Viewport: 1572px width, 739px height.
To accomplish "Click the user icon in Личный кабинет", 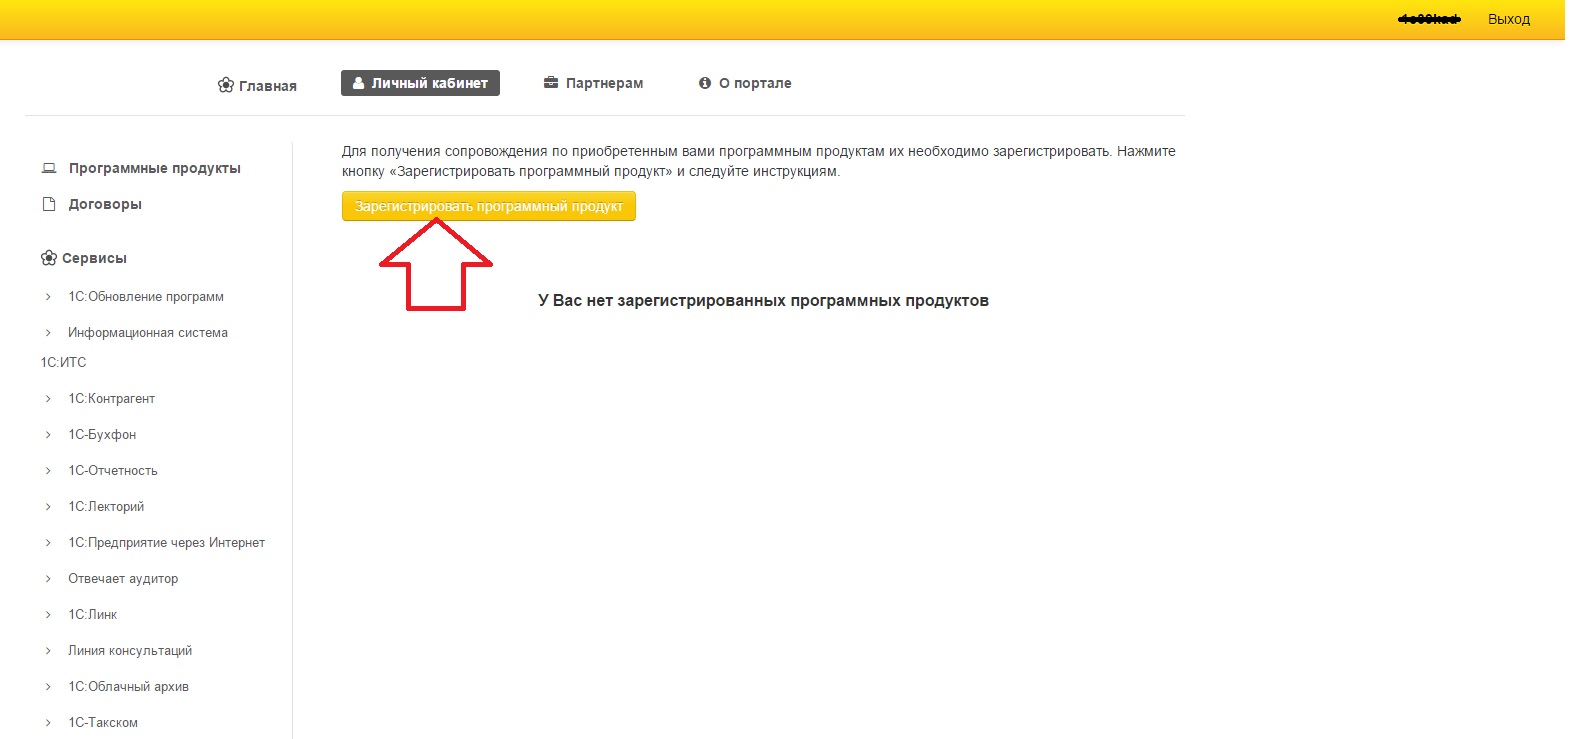I will click(x=359, y=83).
